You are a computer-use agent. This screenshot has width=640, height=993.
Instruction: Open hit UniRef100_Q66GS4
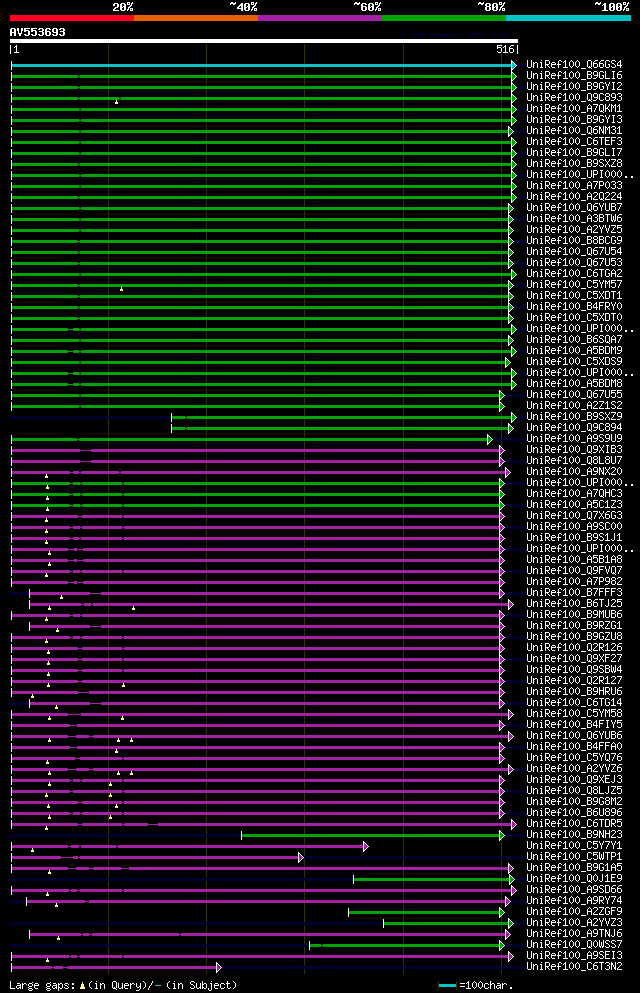tap(574, 65)
